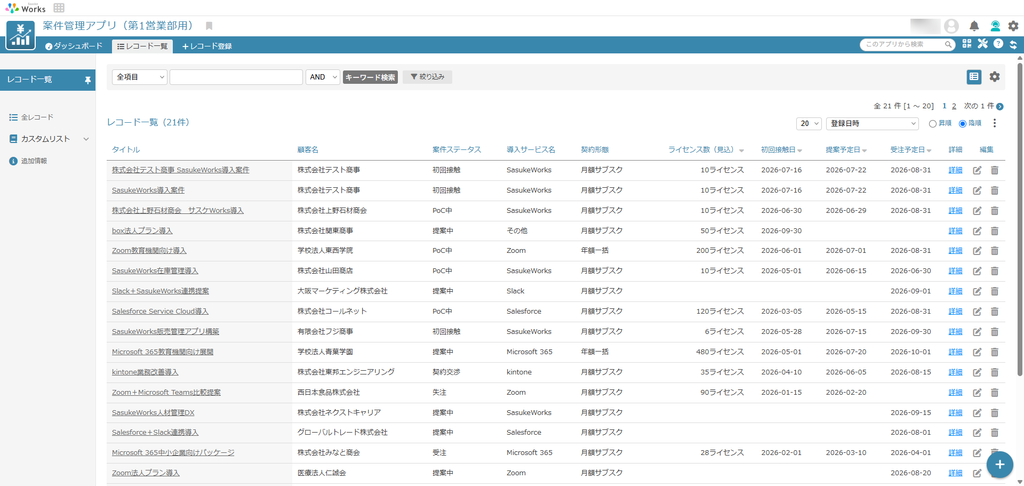
Task: Open the レコード登録 tab
Action: [x=206, y=46]
